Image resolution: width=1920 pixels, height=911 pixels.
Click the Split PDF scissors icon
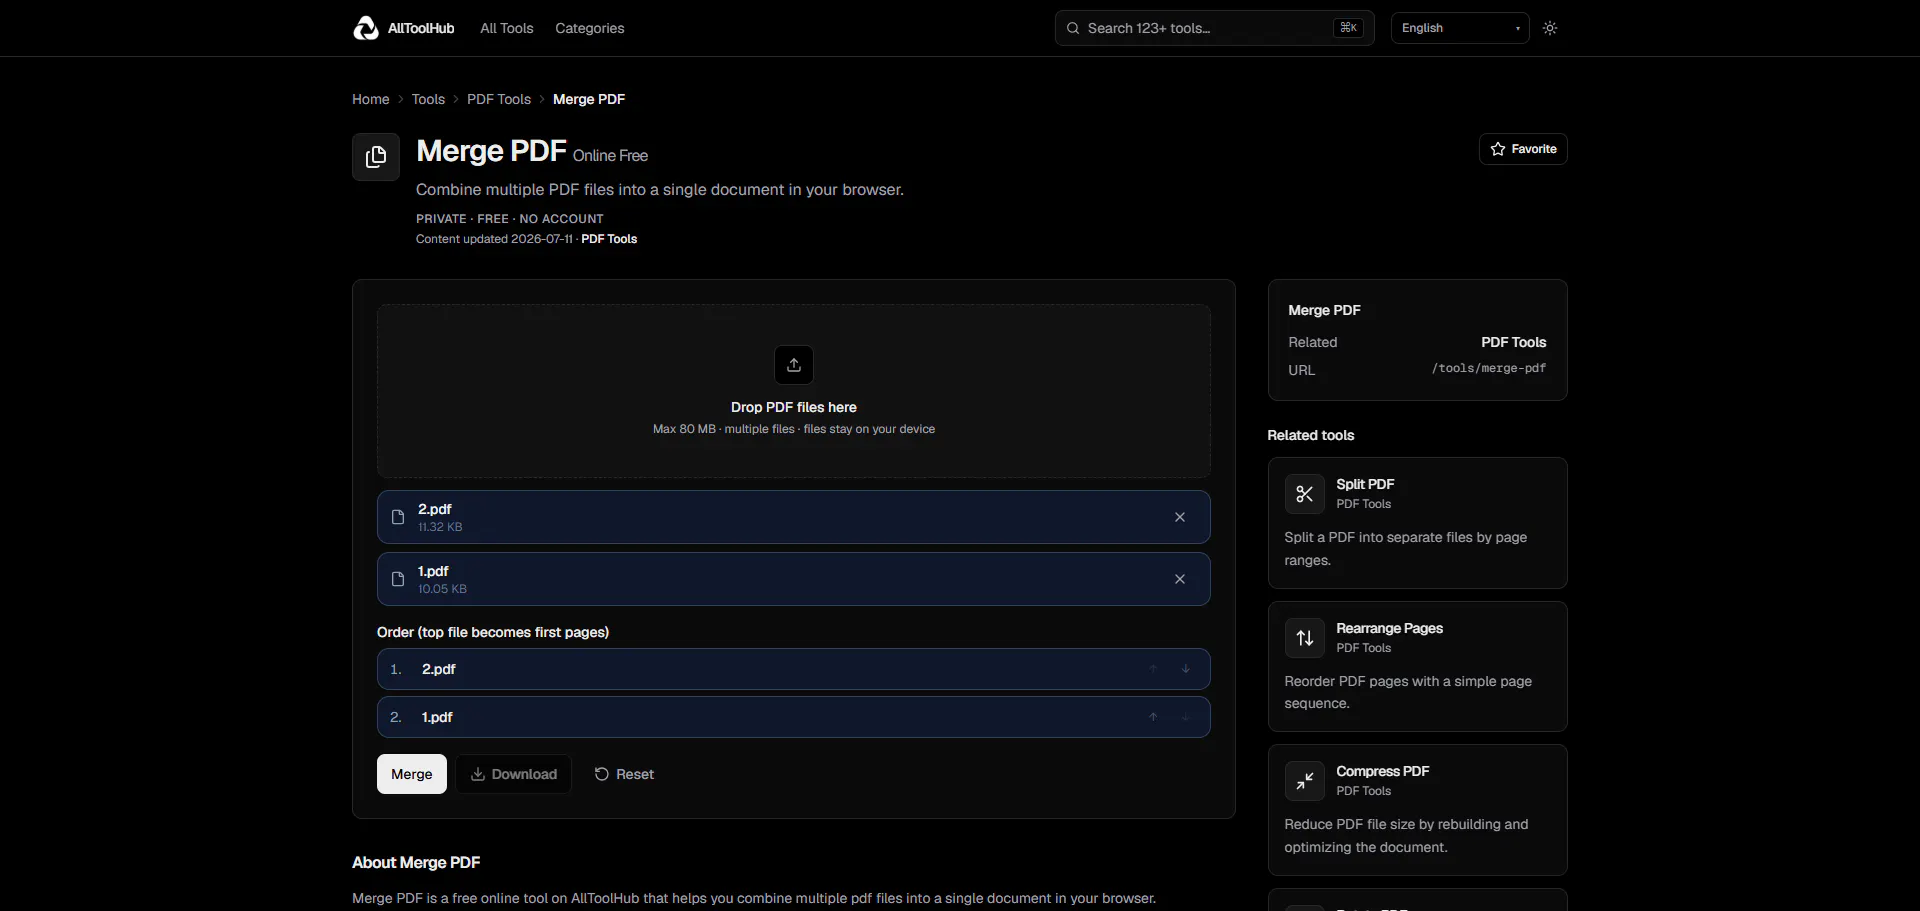pyautogui.click(x=1305, y=494)
